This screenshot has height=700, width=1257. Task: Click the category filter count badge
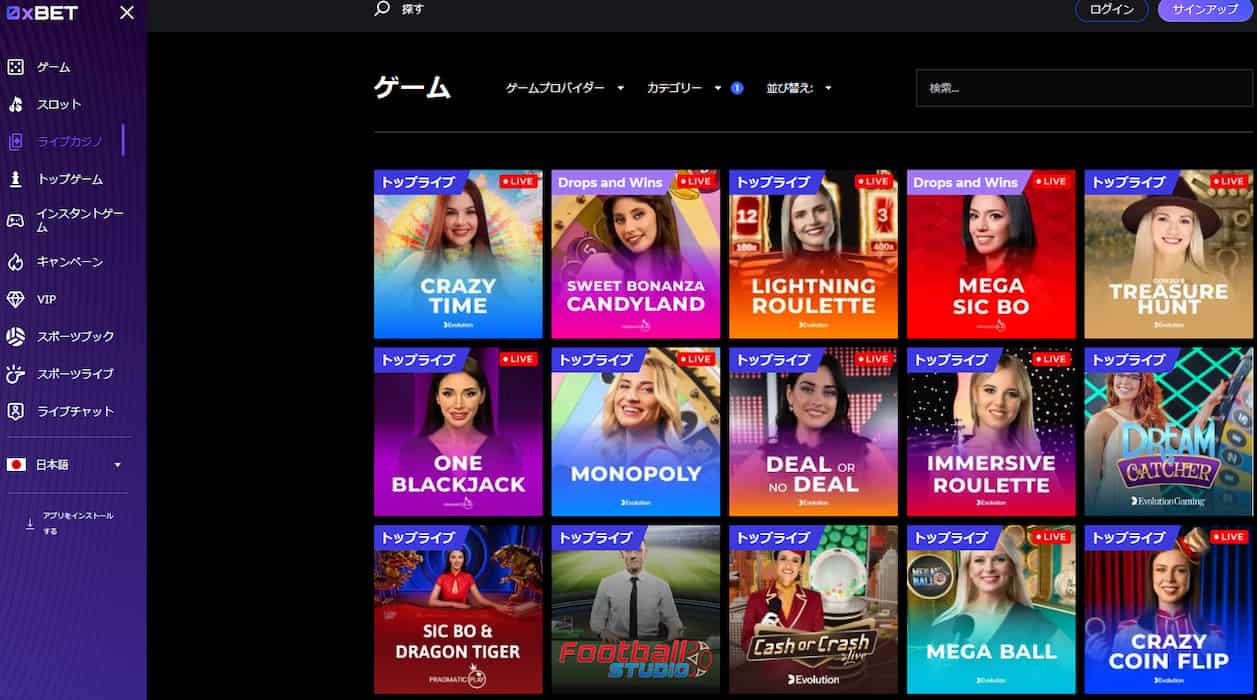click(737, 88)
